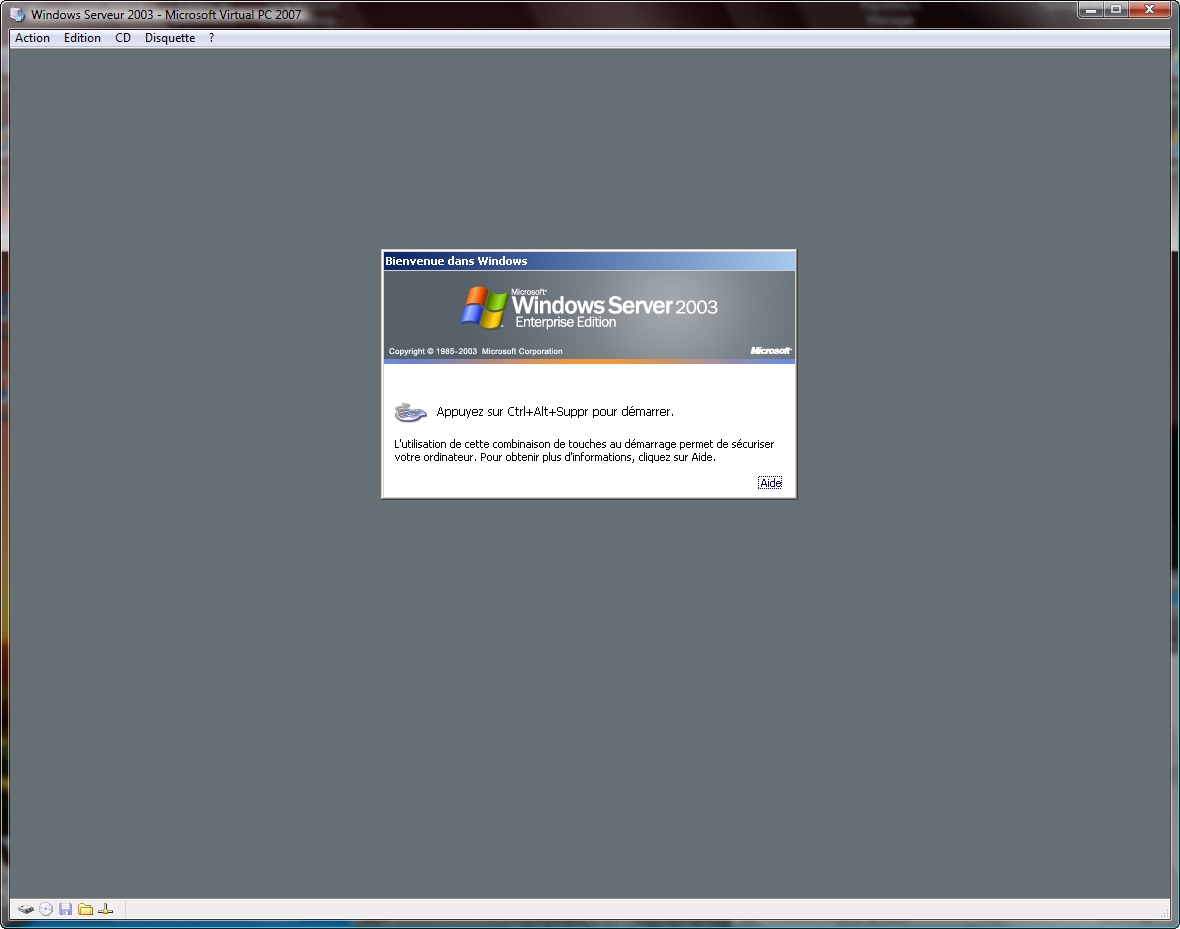1180x929 pixels.
Task: Click the floppy disk status icon
Action: pos(65,909)
